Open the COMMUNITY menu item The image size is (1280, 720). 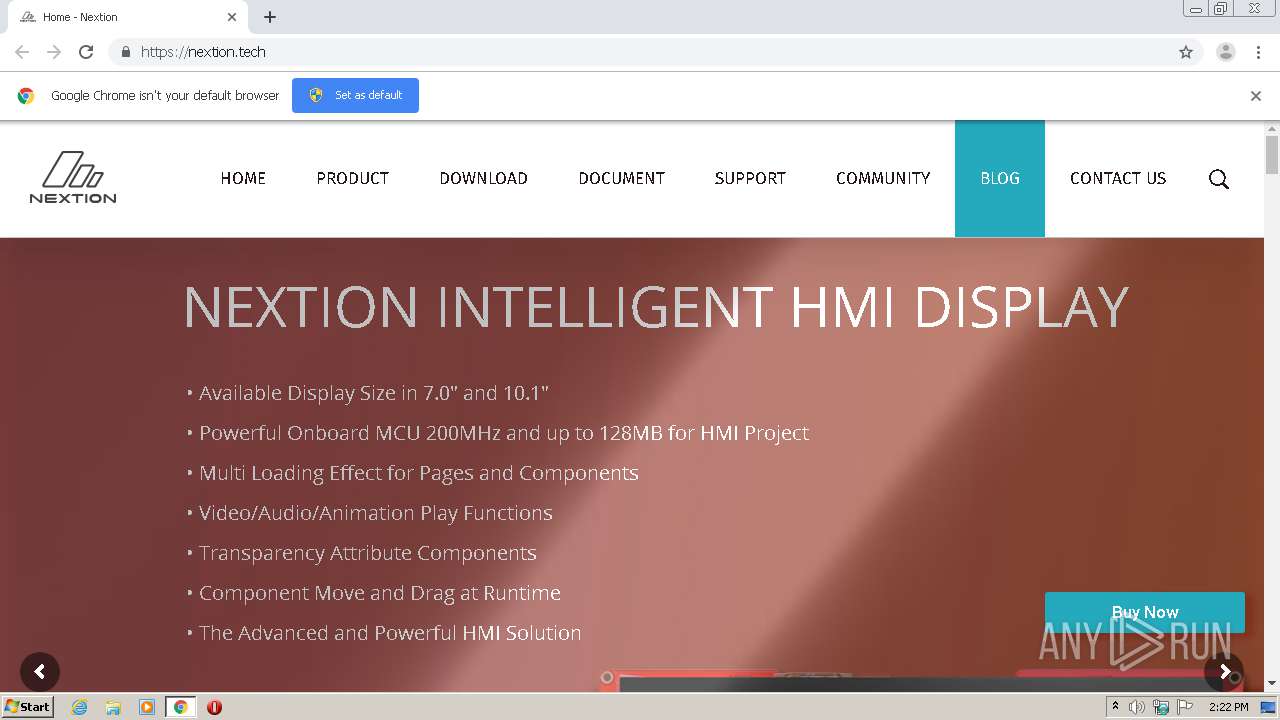883,178
